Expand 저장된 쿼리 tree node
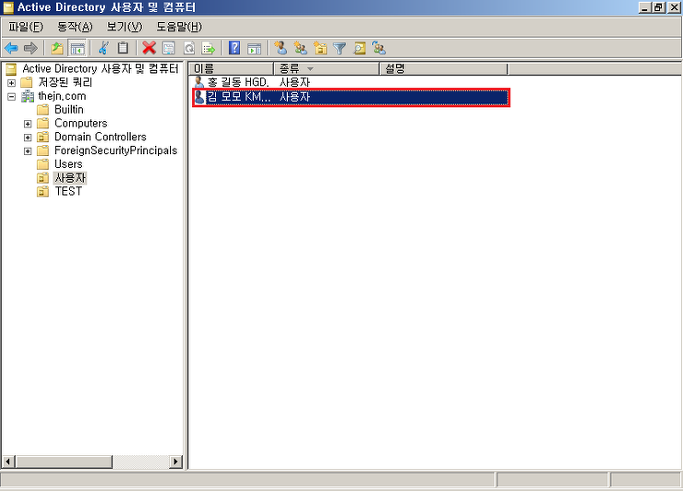Screen dimensions: 683x491 point(11,83)
